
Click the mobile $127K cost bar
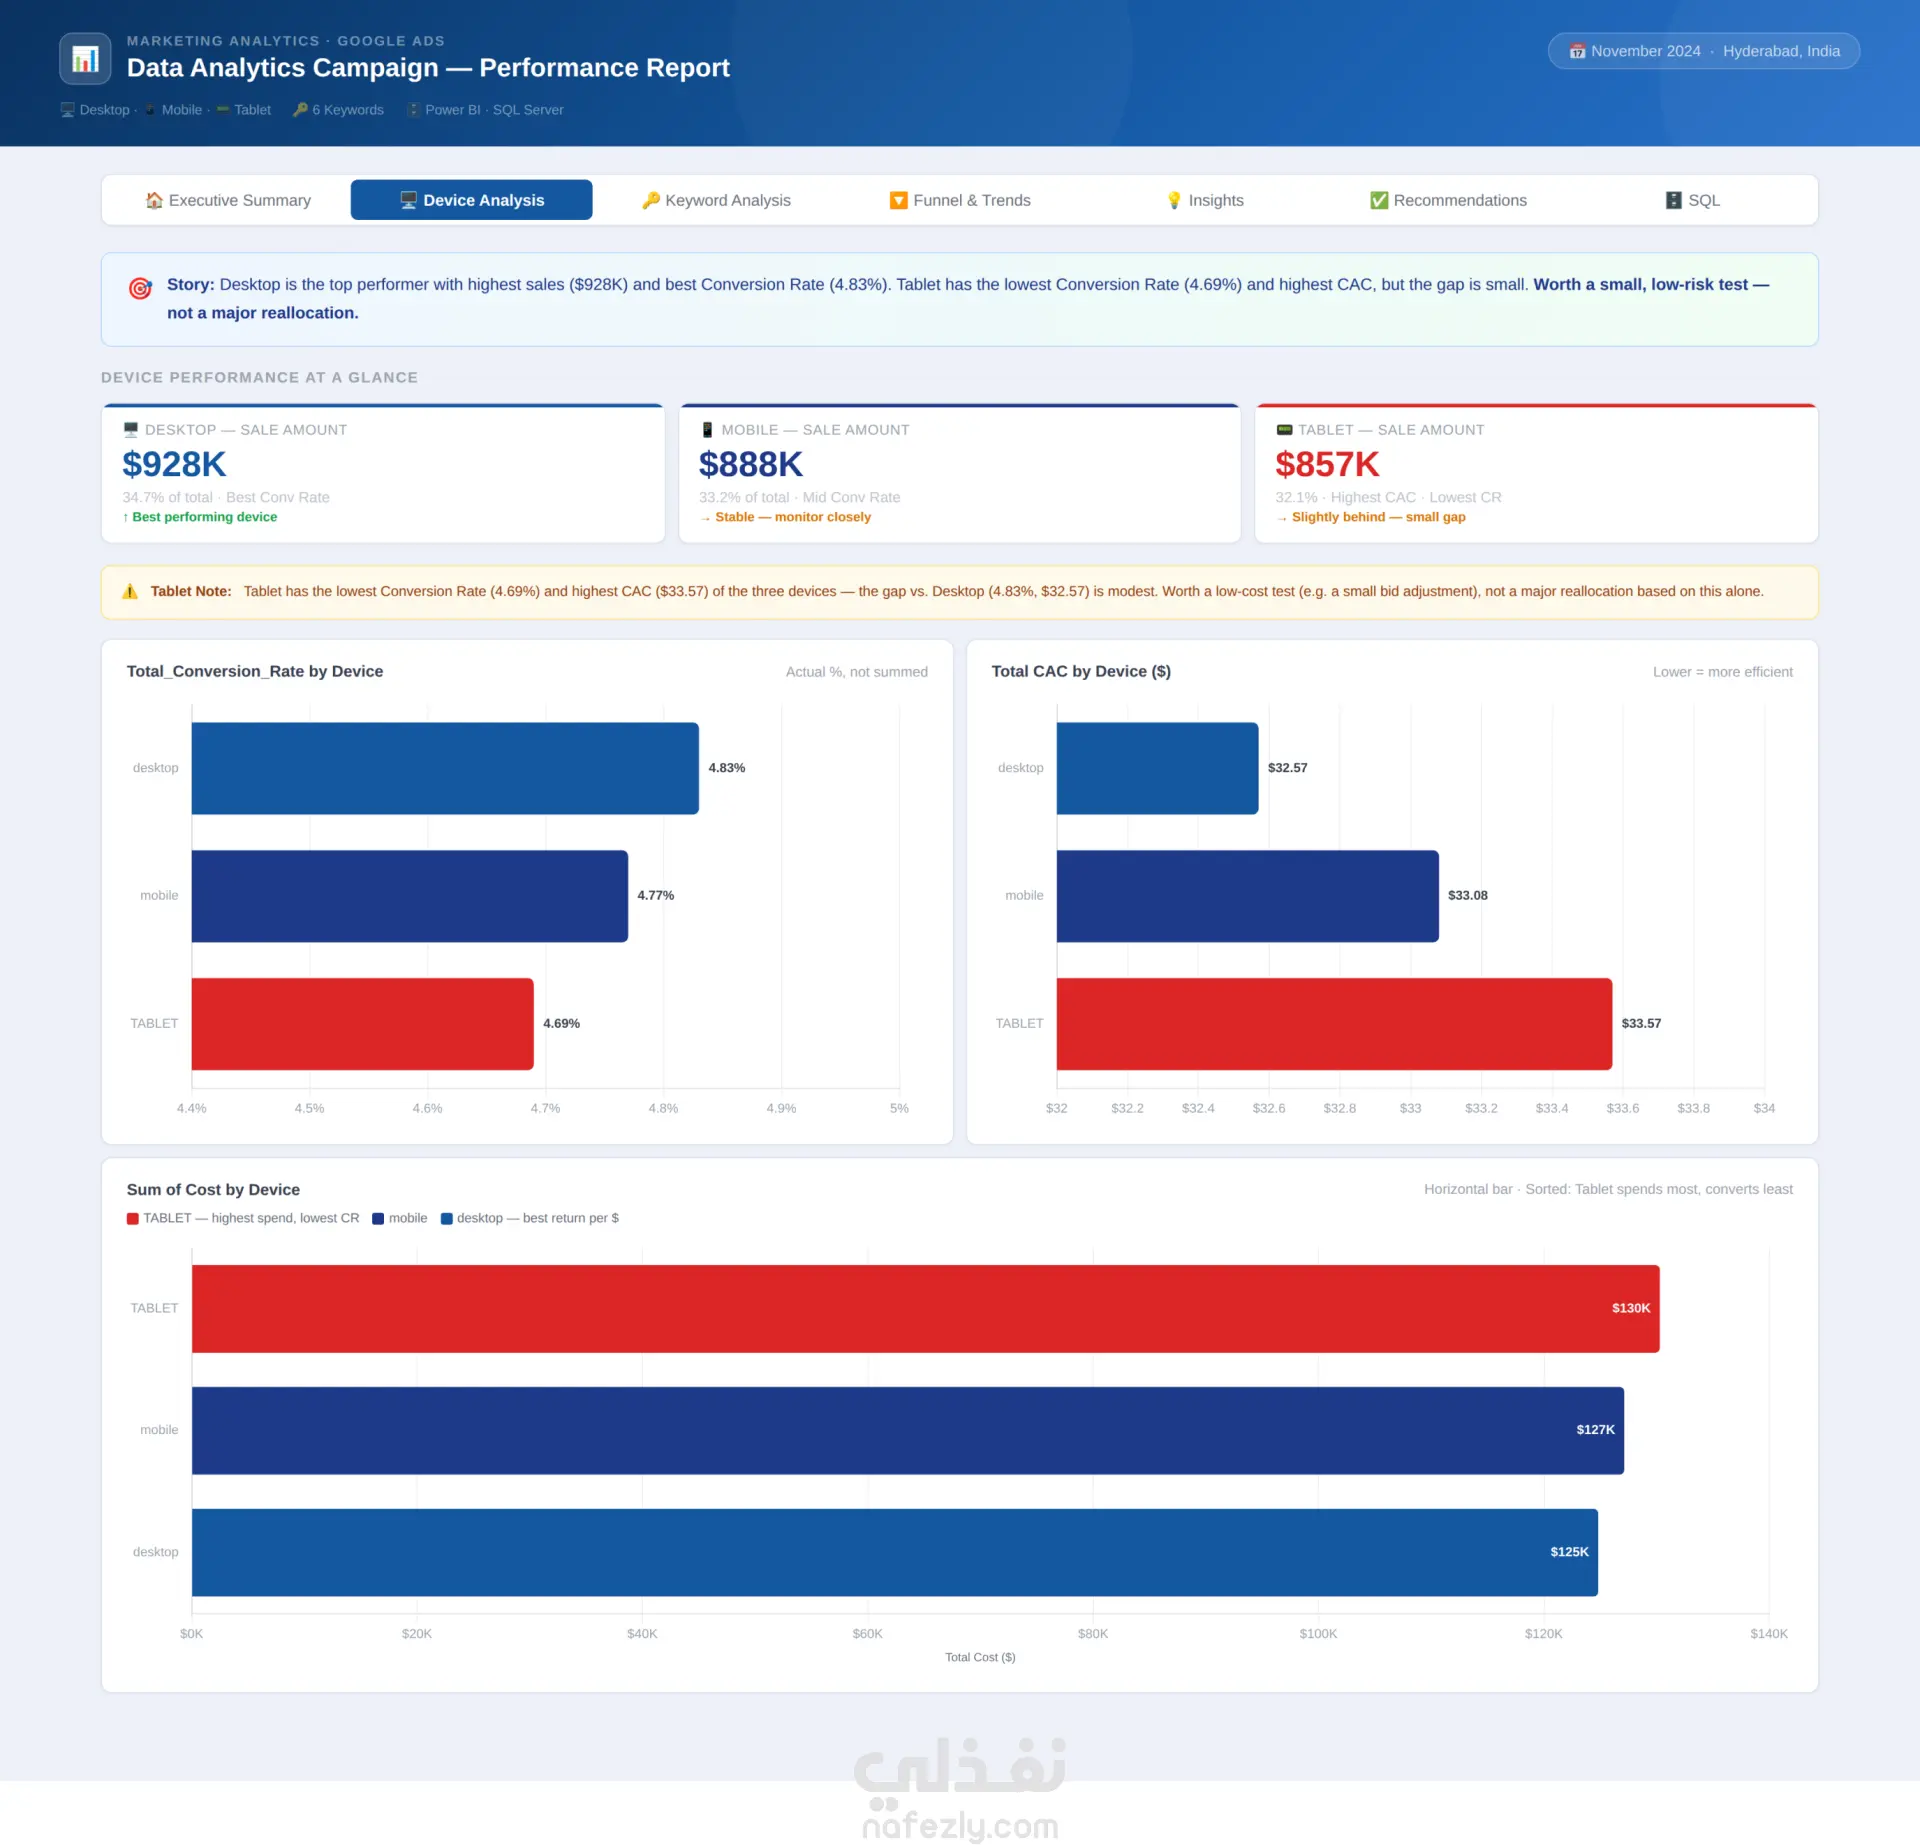(908, 1431)
